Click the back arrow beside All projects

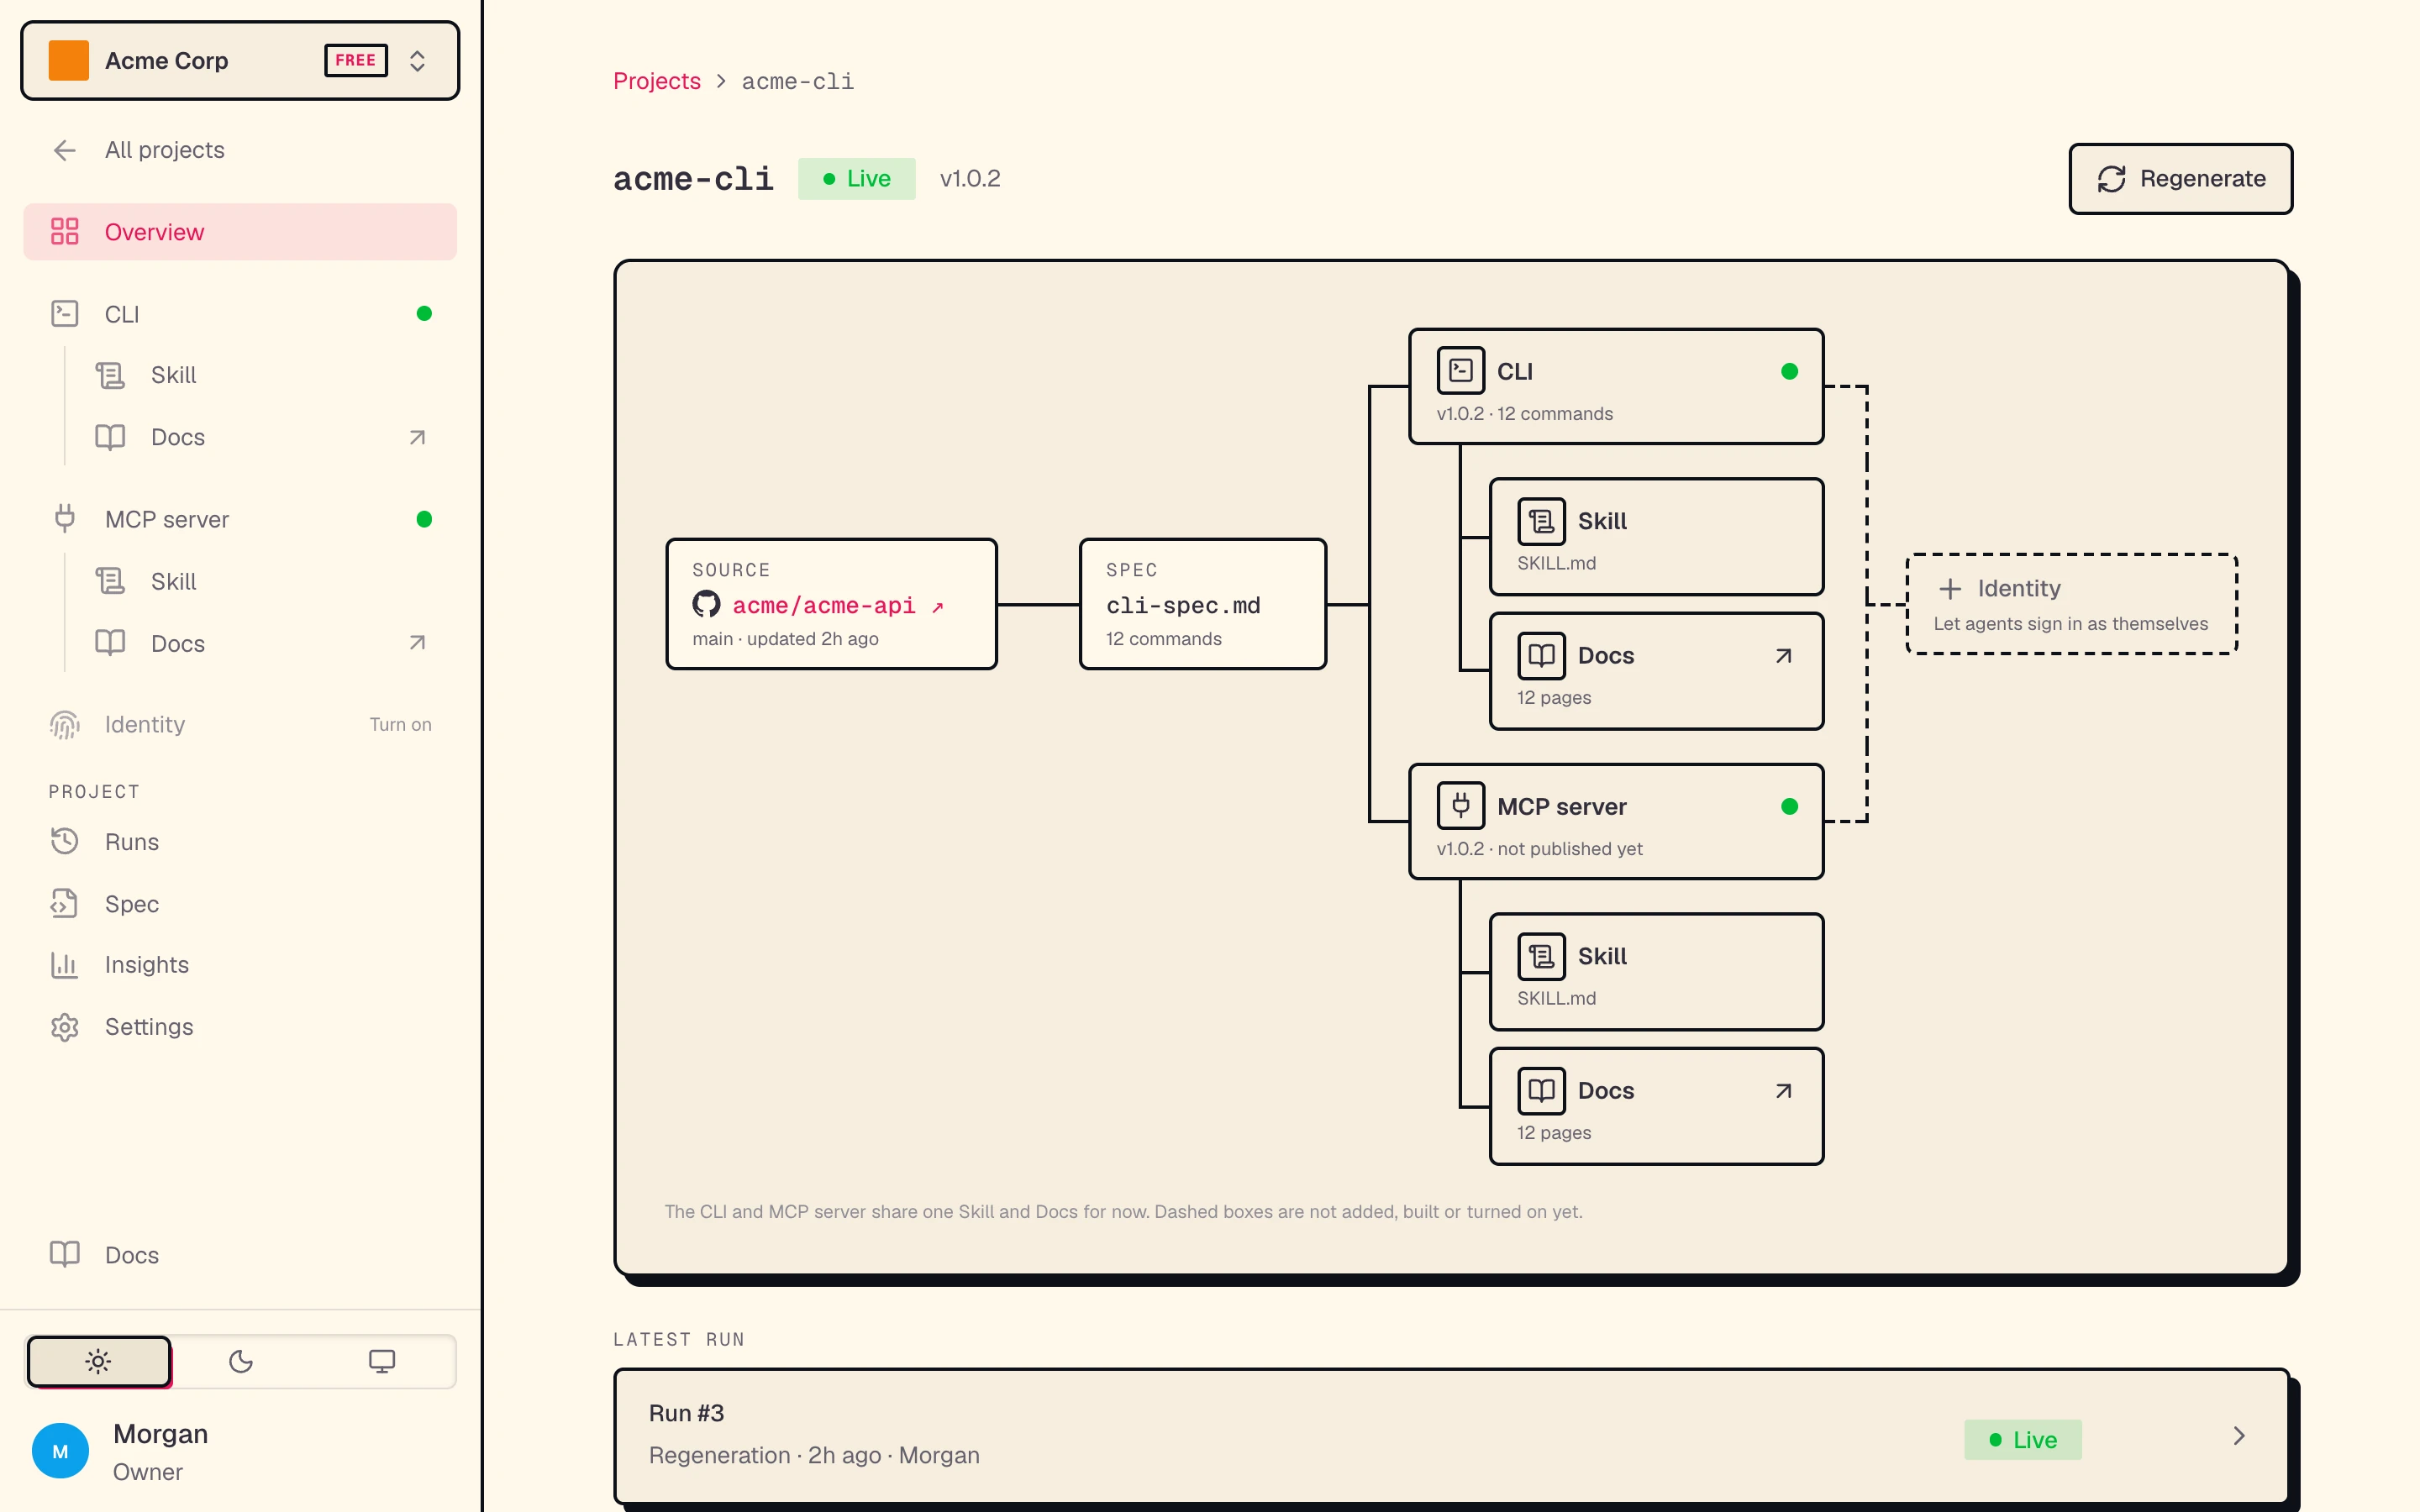point(65,150)
